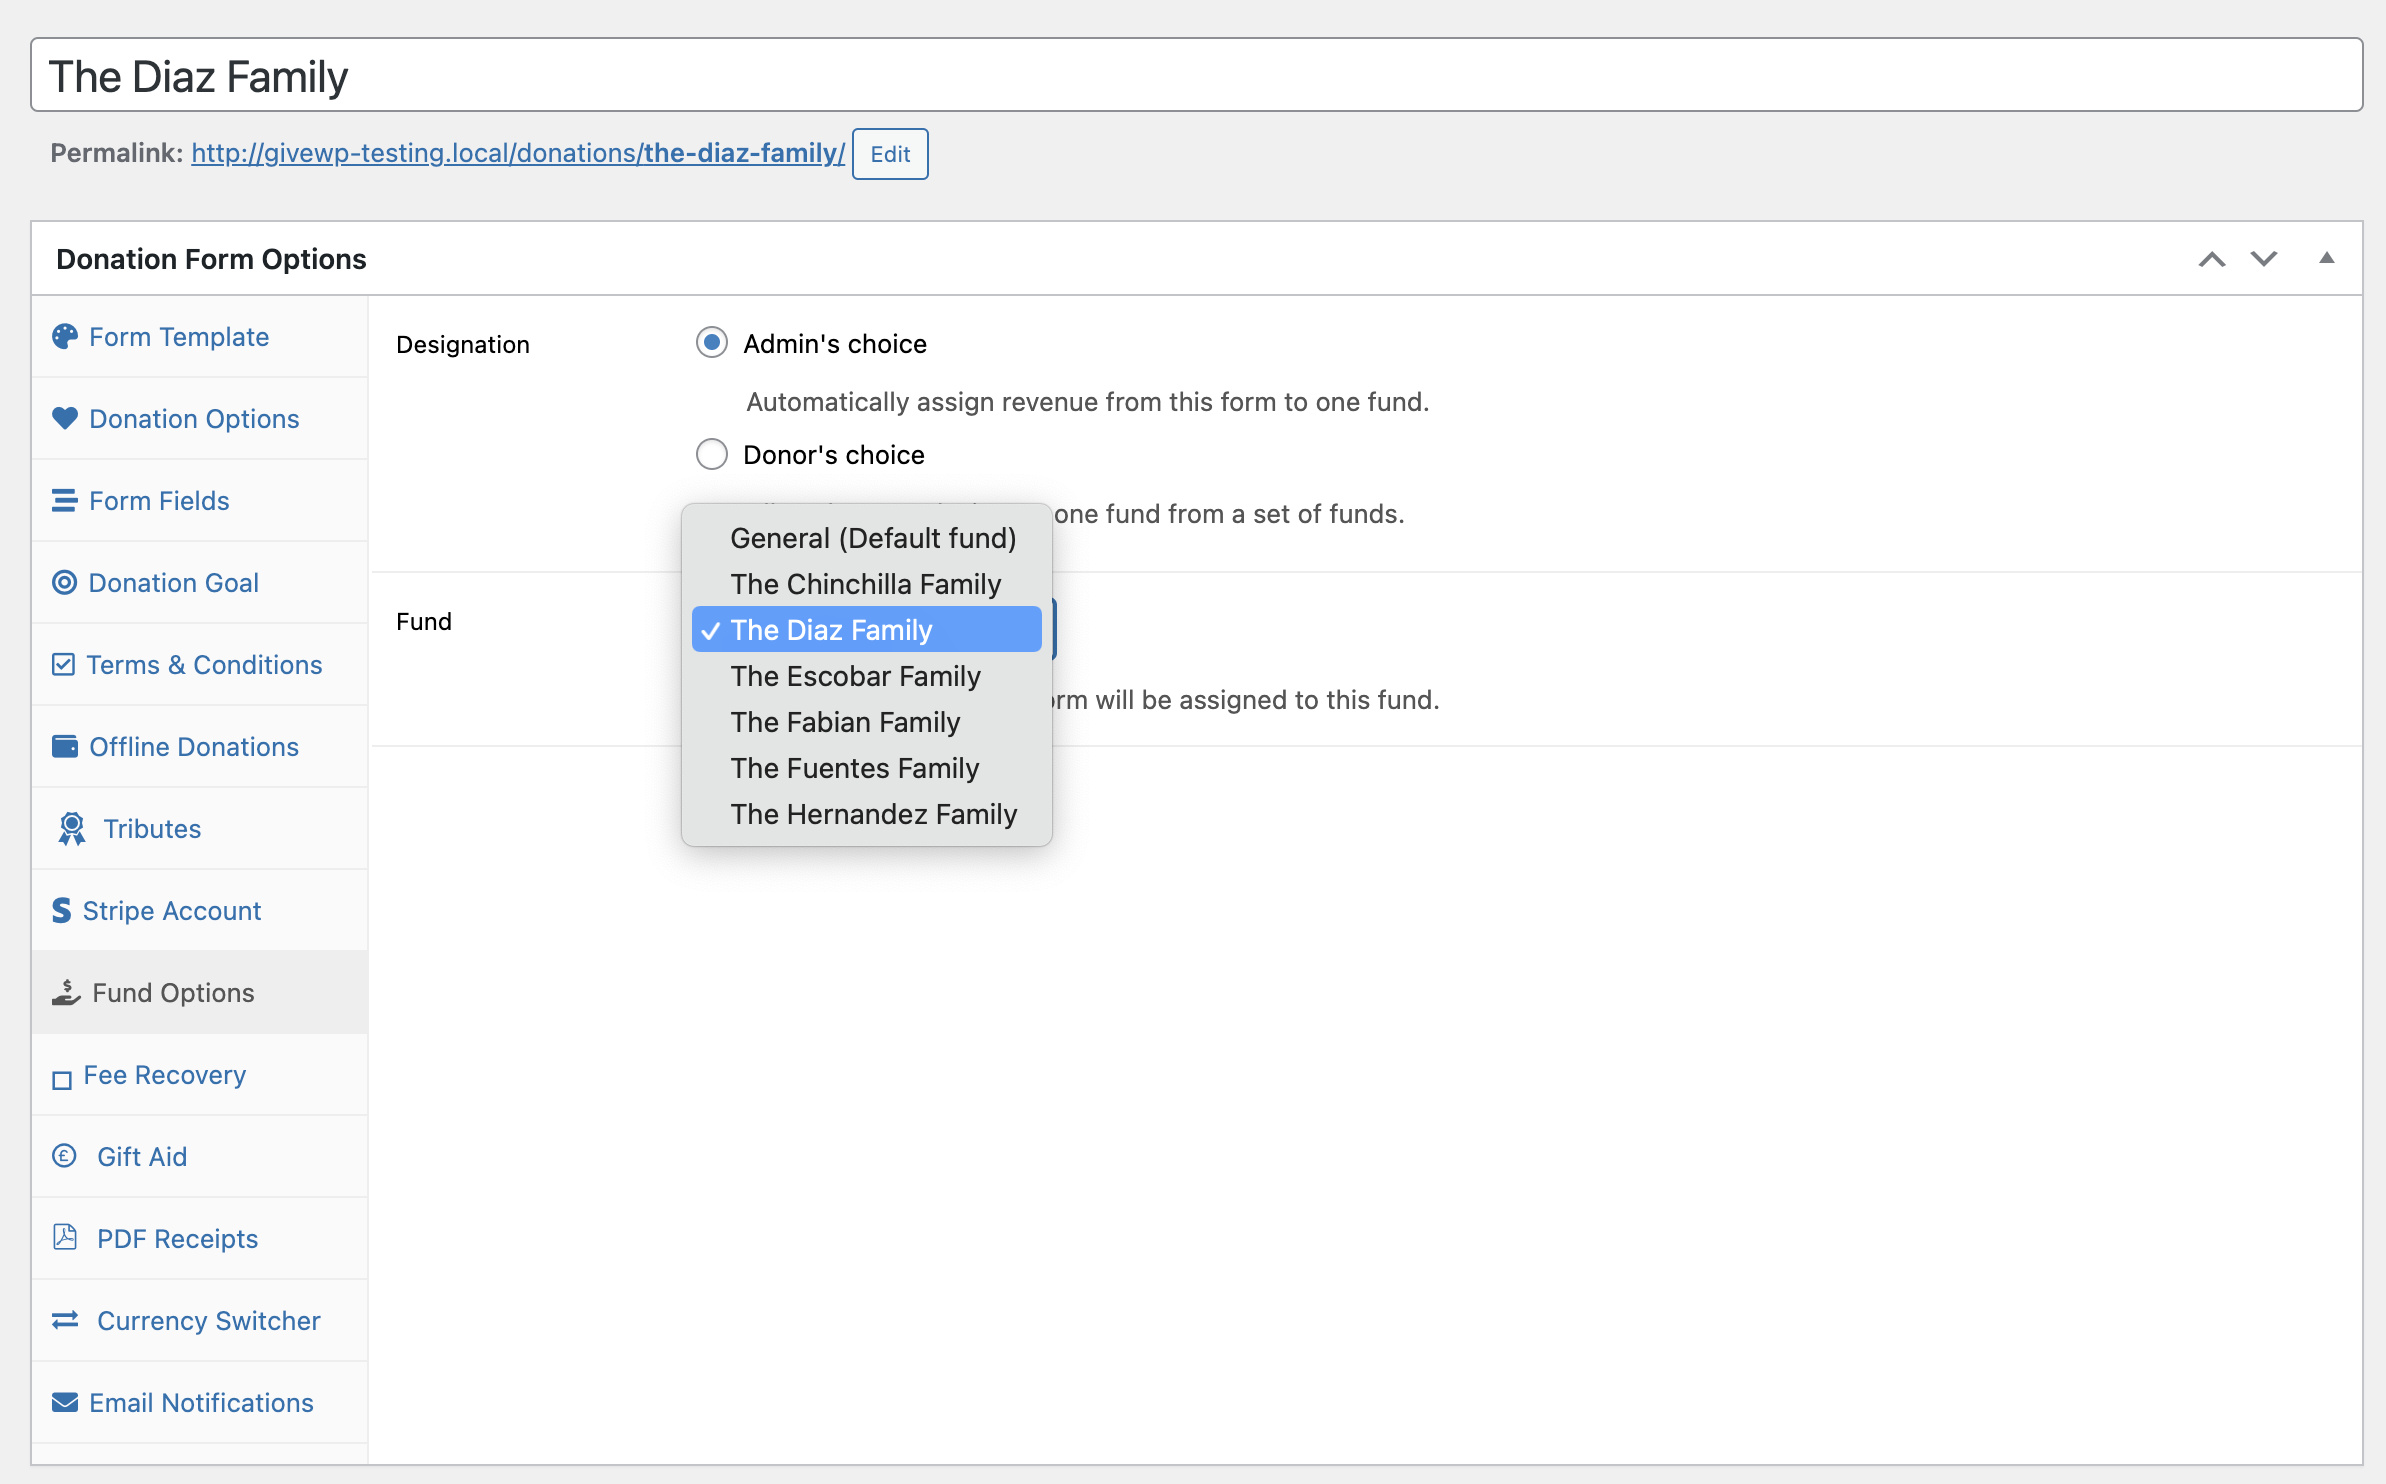Click the Terms & Conditions checkmark icon

[x=63, y=665]
